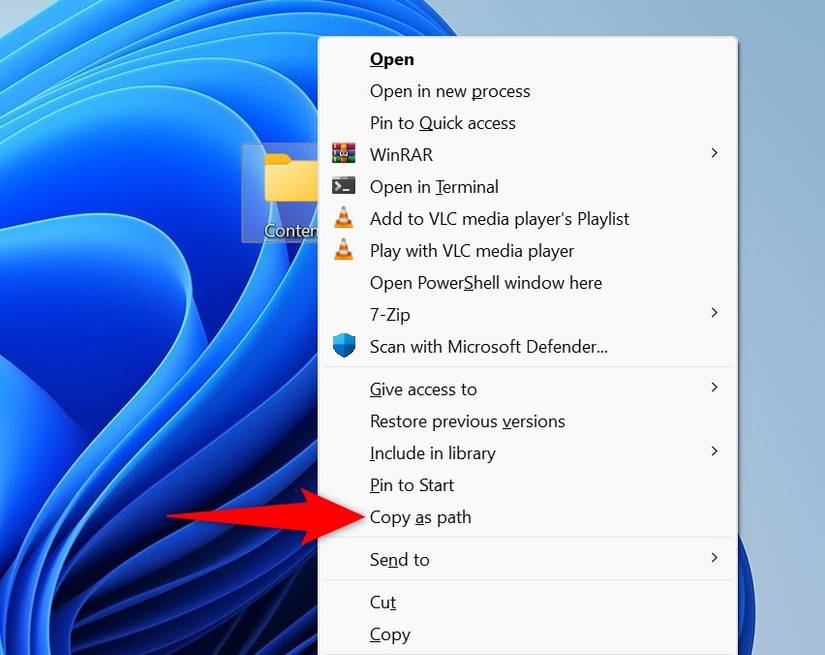This screenshot has height=655, width=825.
Task: Expand the Send to submenu
Action: click(x=714, y=559)
